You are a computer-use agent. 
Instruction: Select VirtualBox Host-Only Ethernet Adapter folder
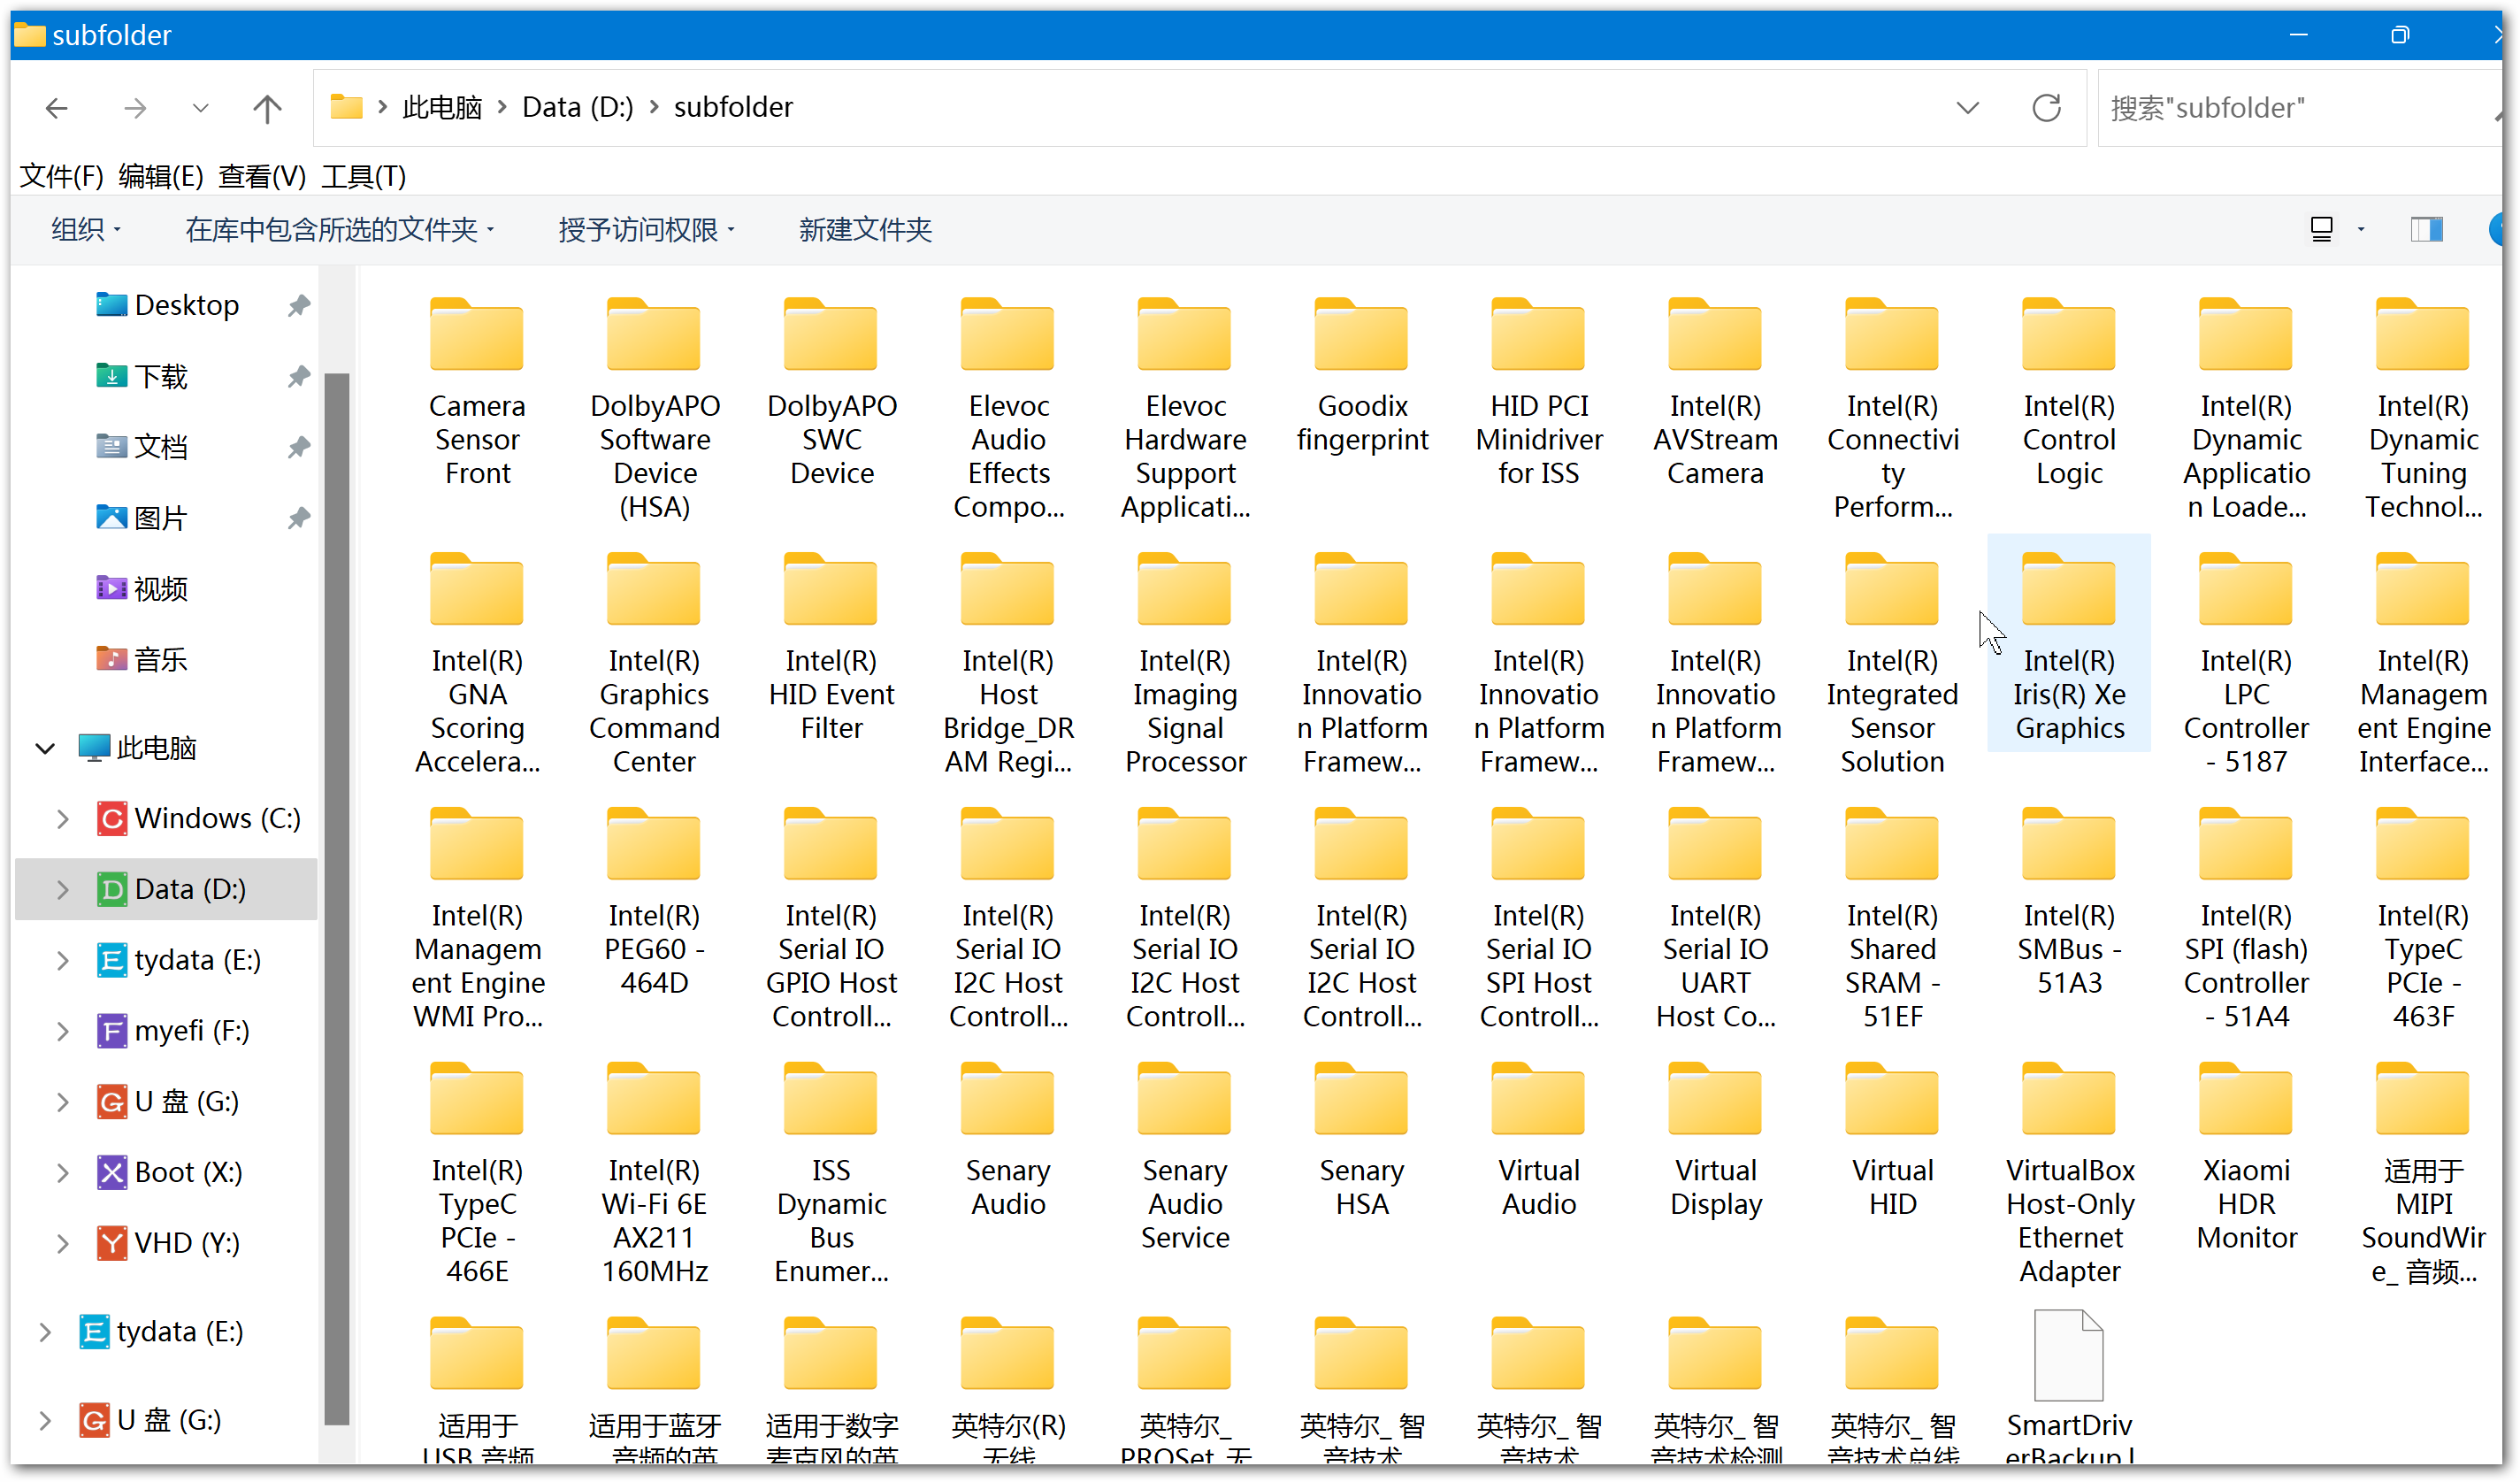tap(2069, 1175)
